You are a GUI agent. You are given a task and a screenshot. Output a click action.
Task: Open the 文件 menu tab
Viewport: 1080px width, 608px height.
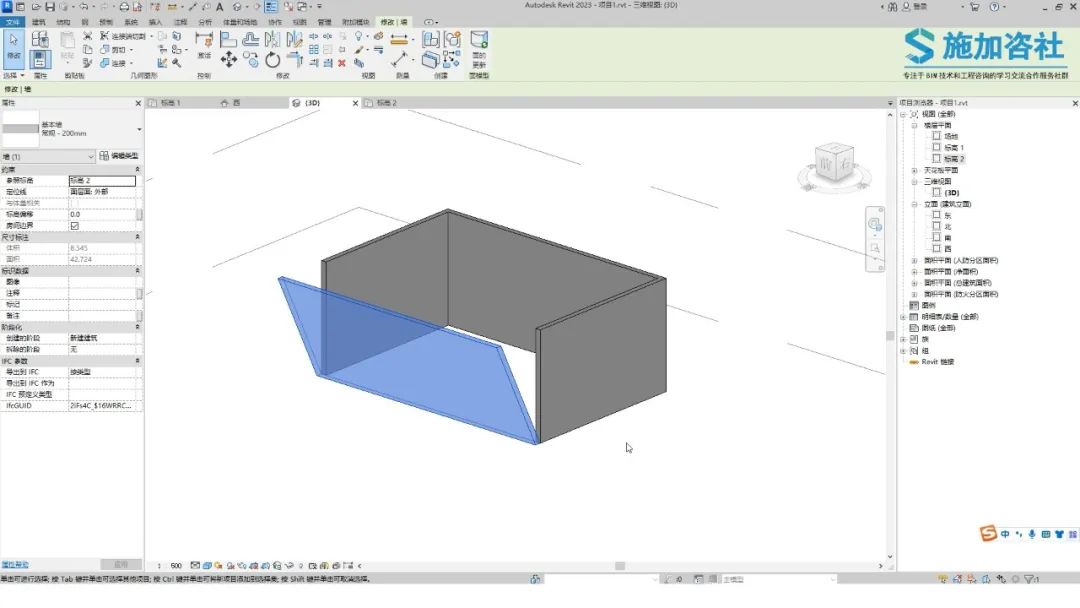pos(12,22)
